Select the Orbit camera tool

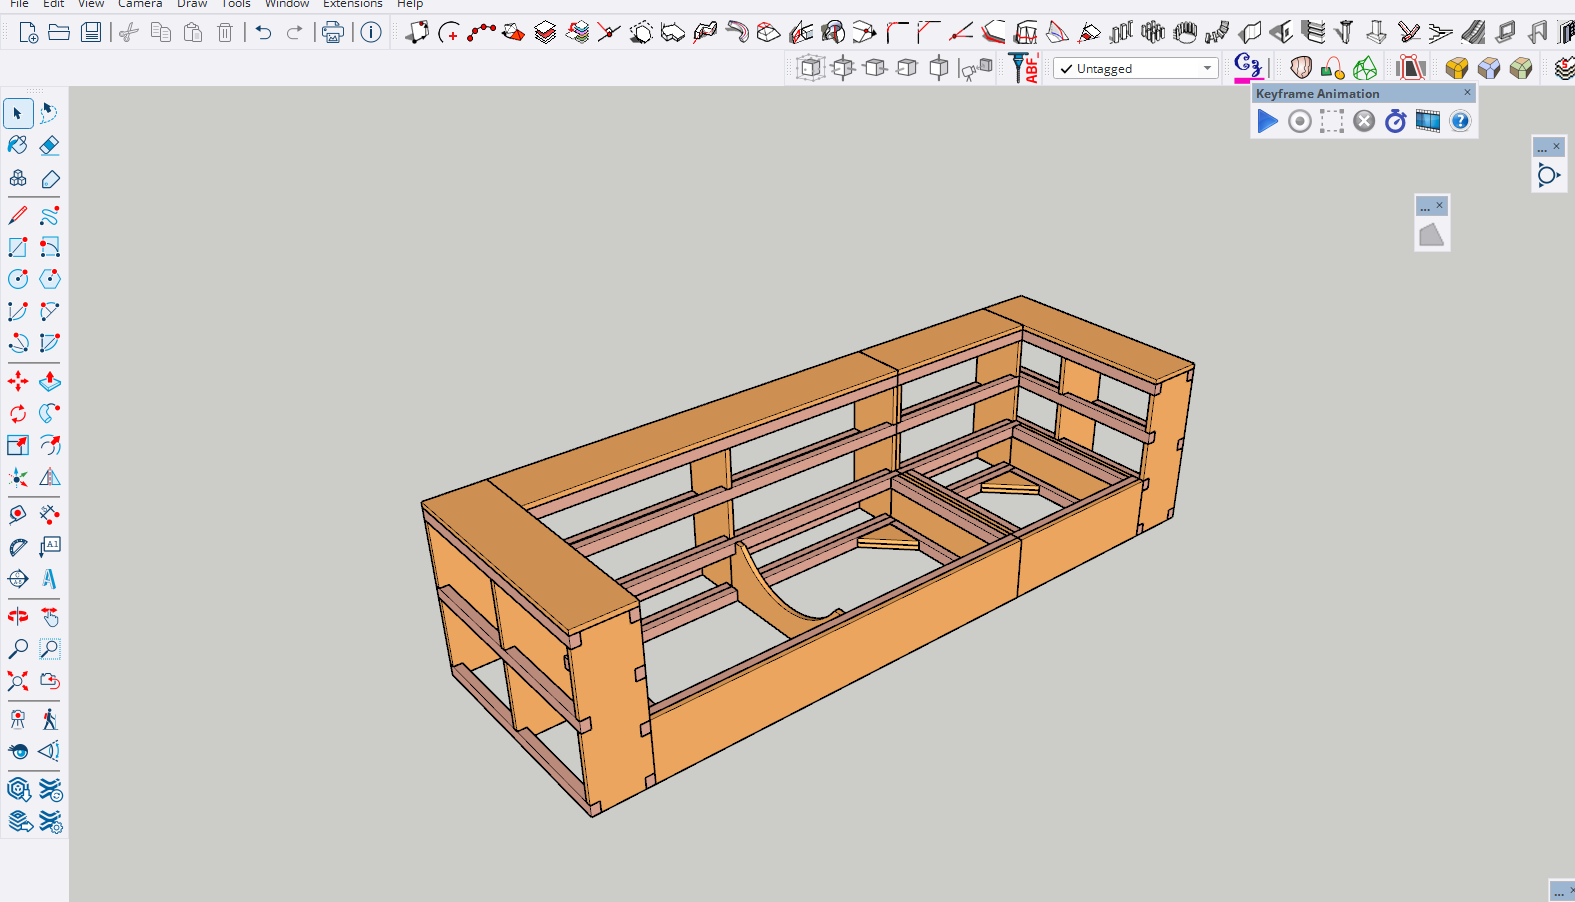(18, 617)
